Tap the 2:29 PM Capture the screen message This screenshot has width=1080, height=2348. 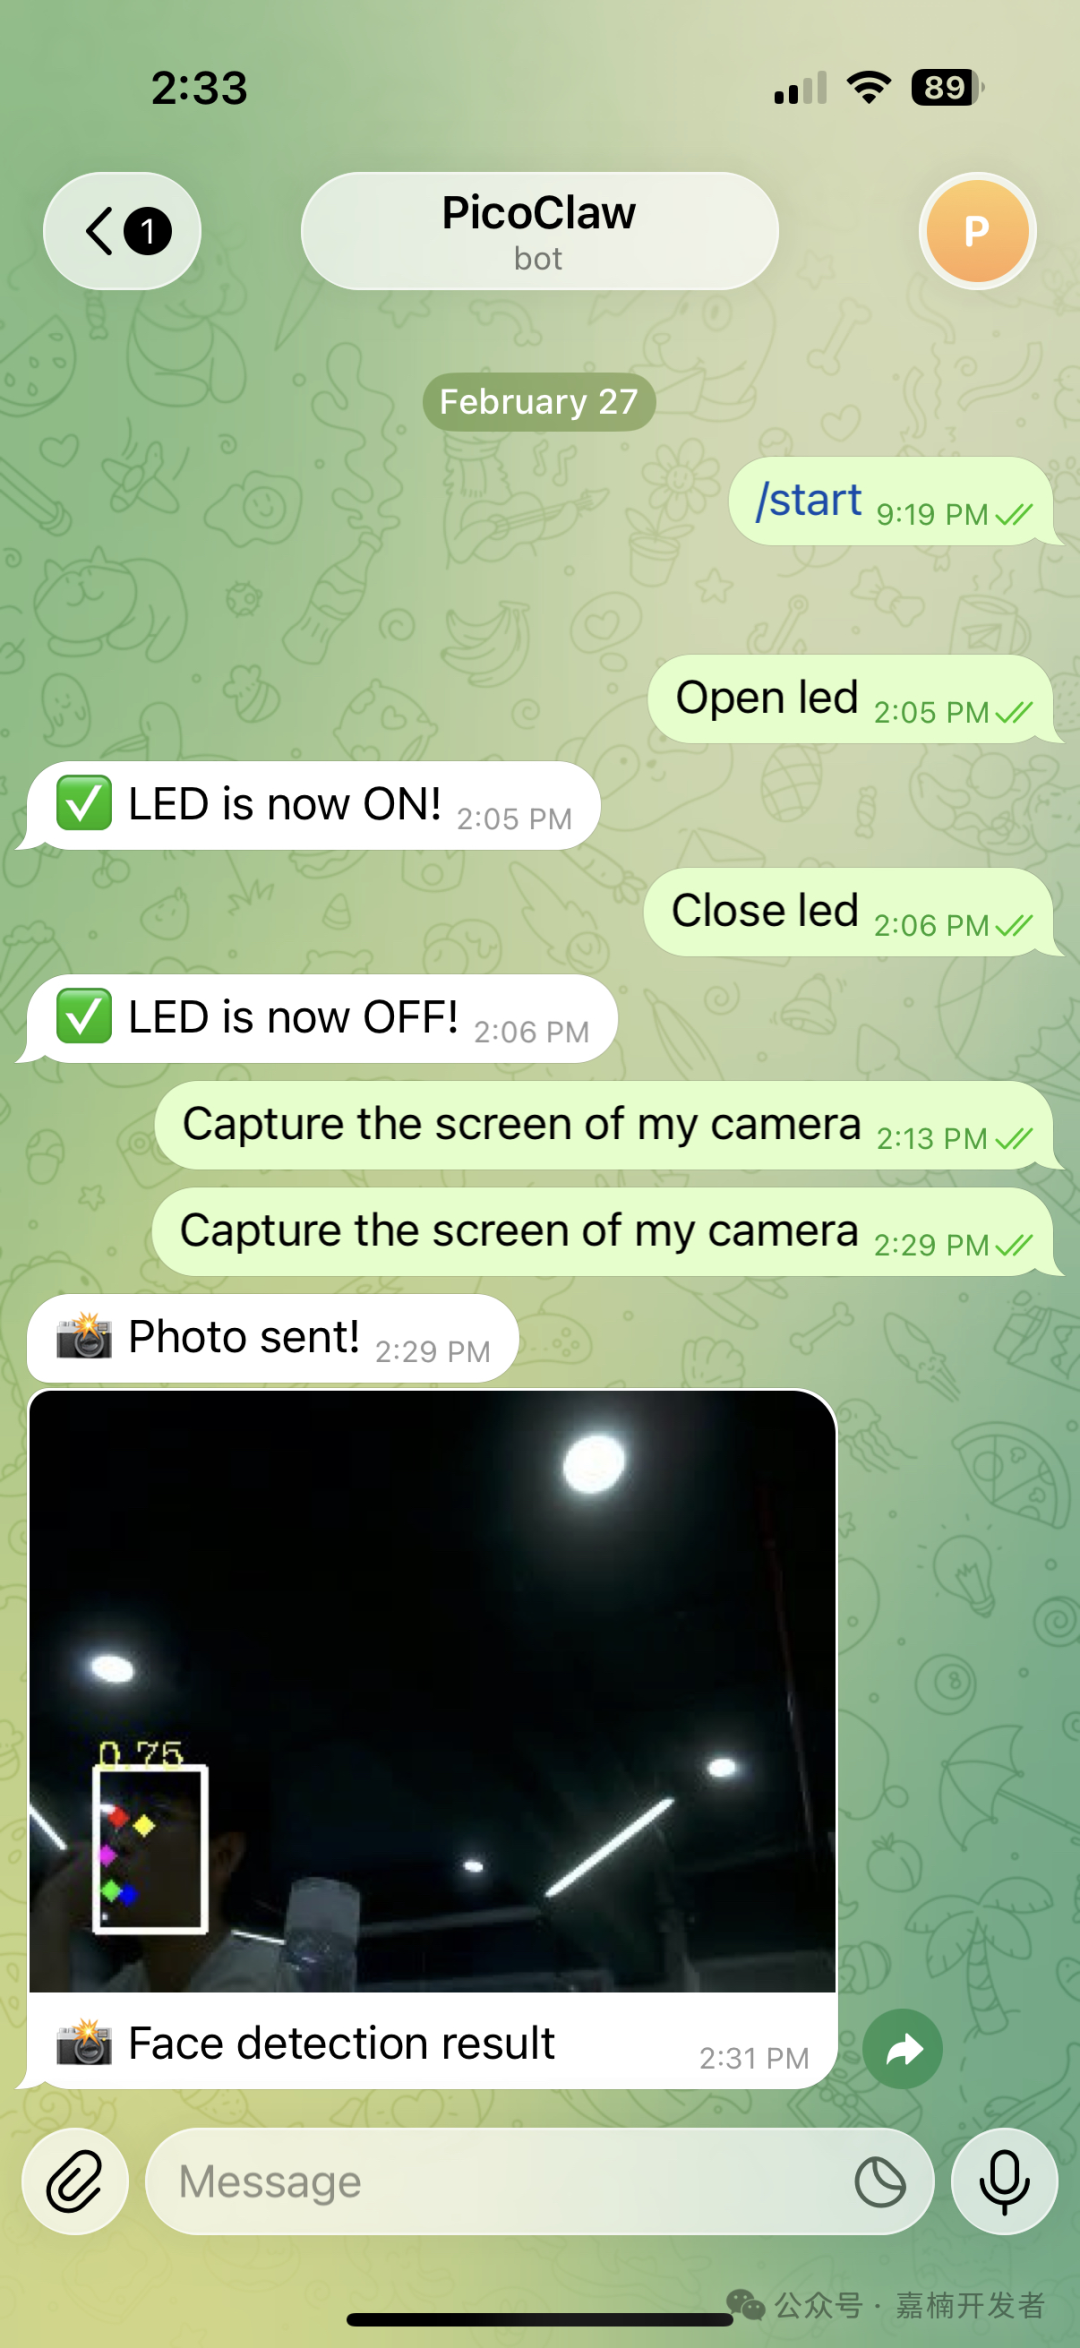[603, 1232]
